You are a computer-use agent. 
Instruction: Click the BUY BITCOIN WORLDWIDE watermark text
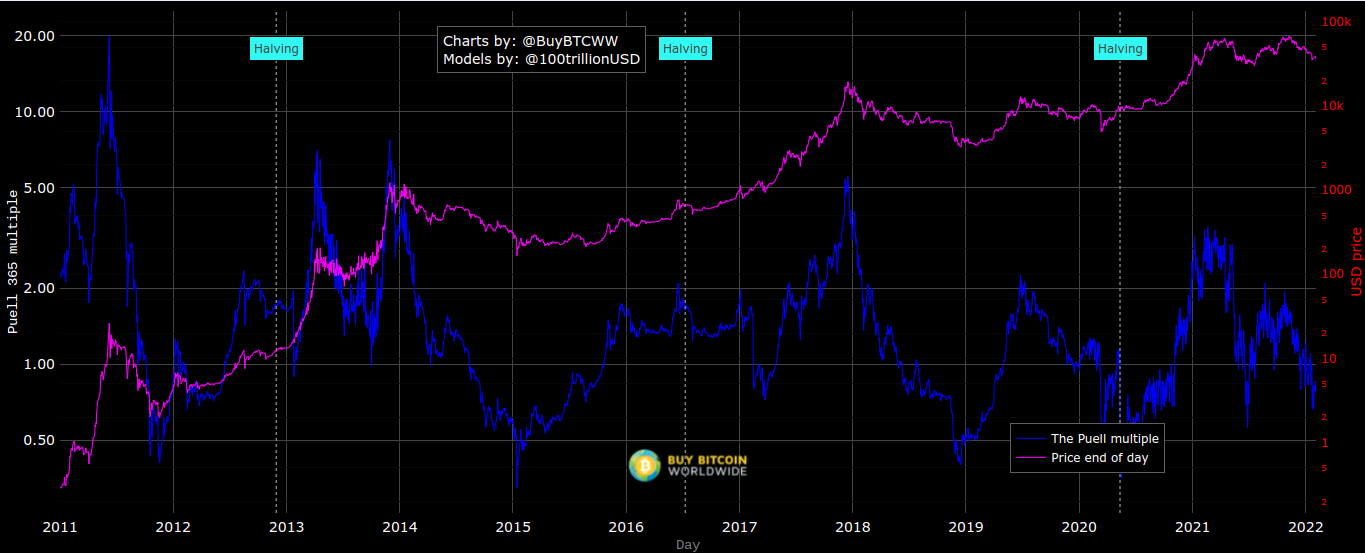707,465
